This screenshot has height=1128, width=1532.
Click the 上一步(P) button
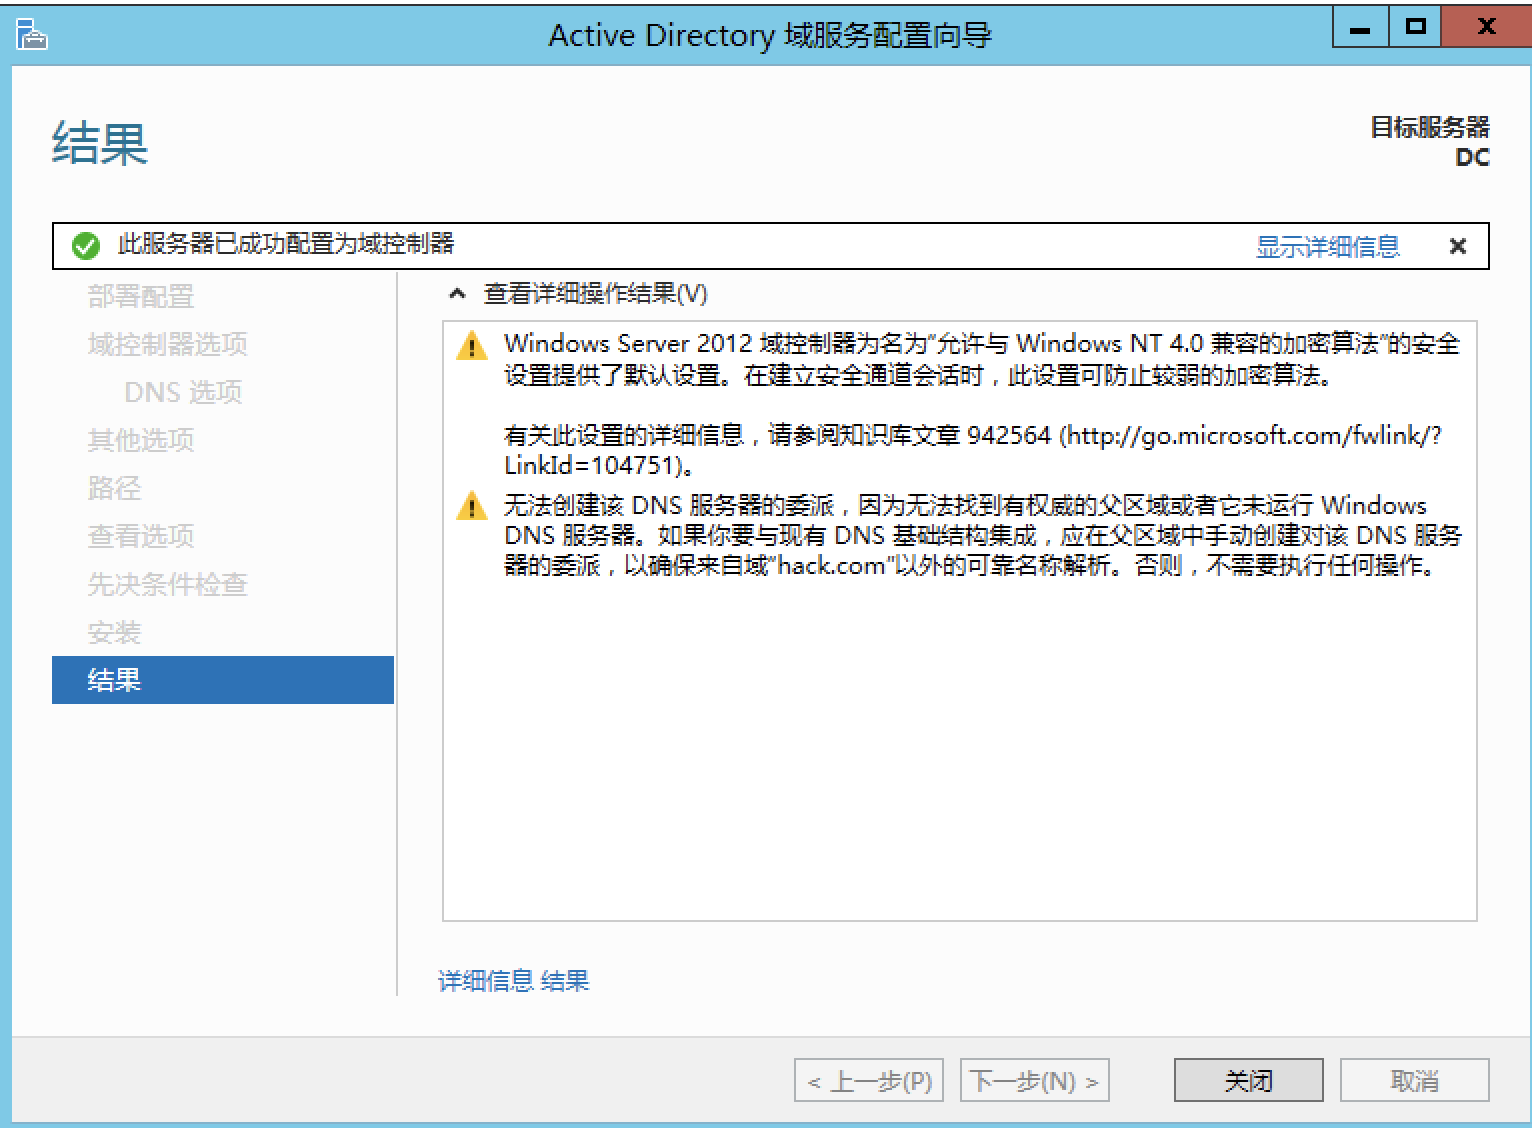(x=869, y=1080)
